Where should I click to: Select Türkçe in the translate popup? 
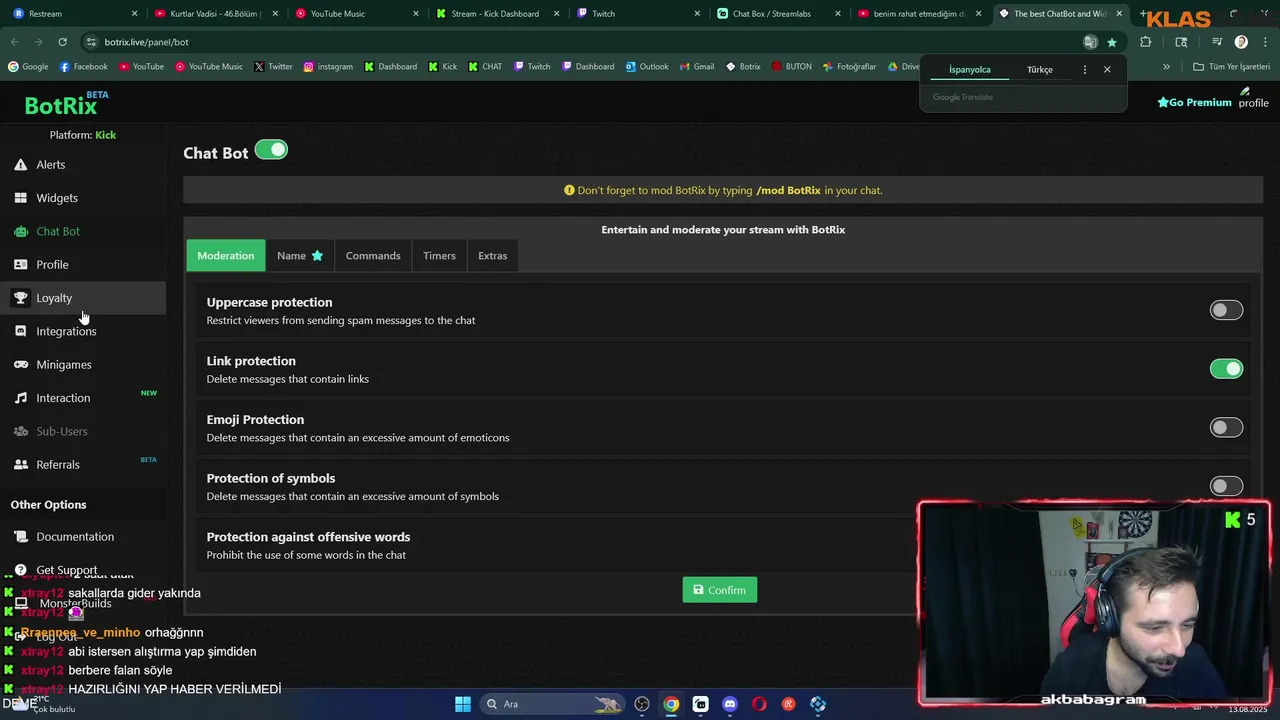pyautogui.click(x=1040, y=70)
